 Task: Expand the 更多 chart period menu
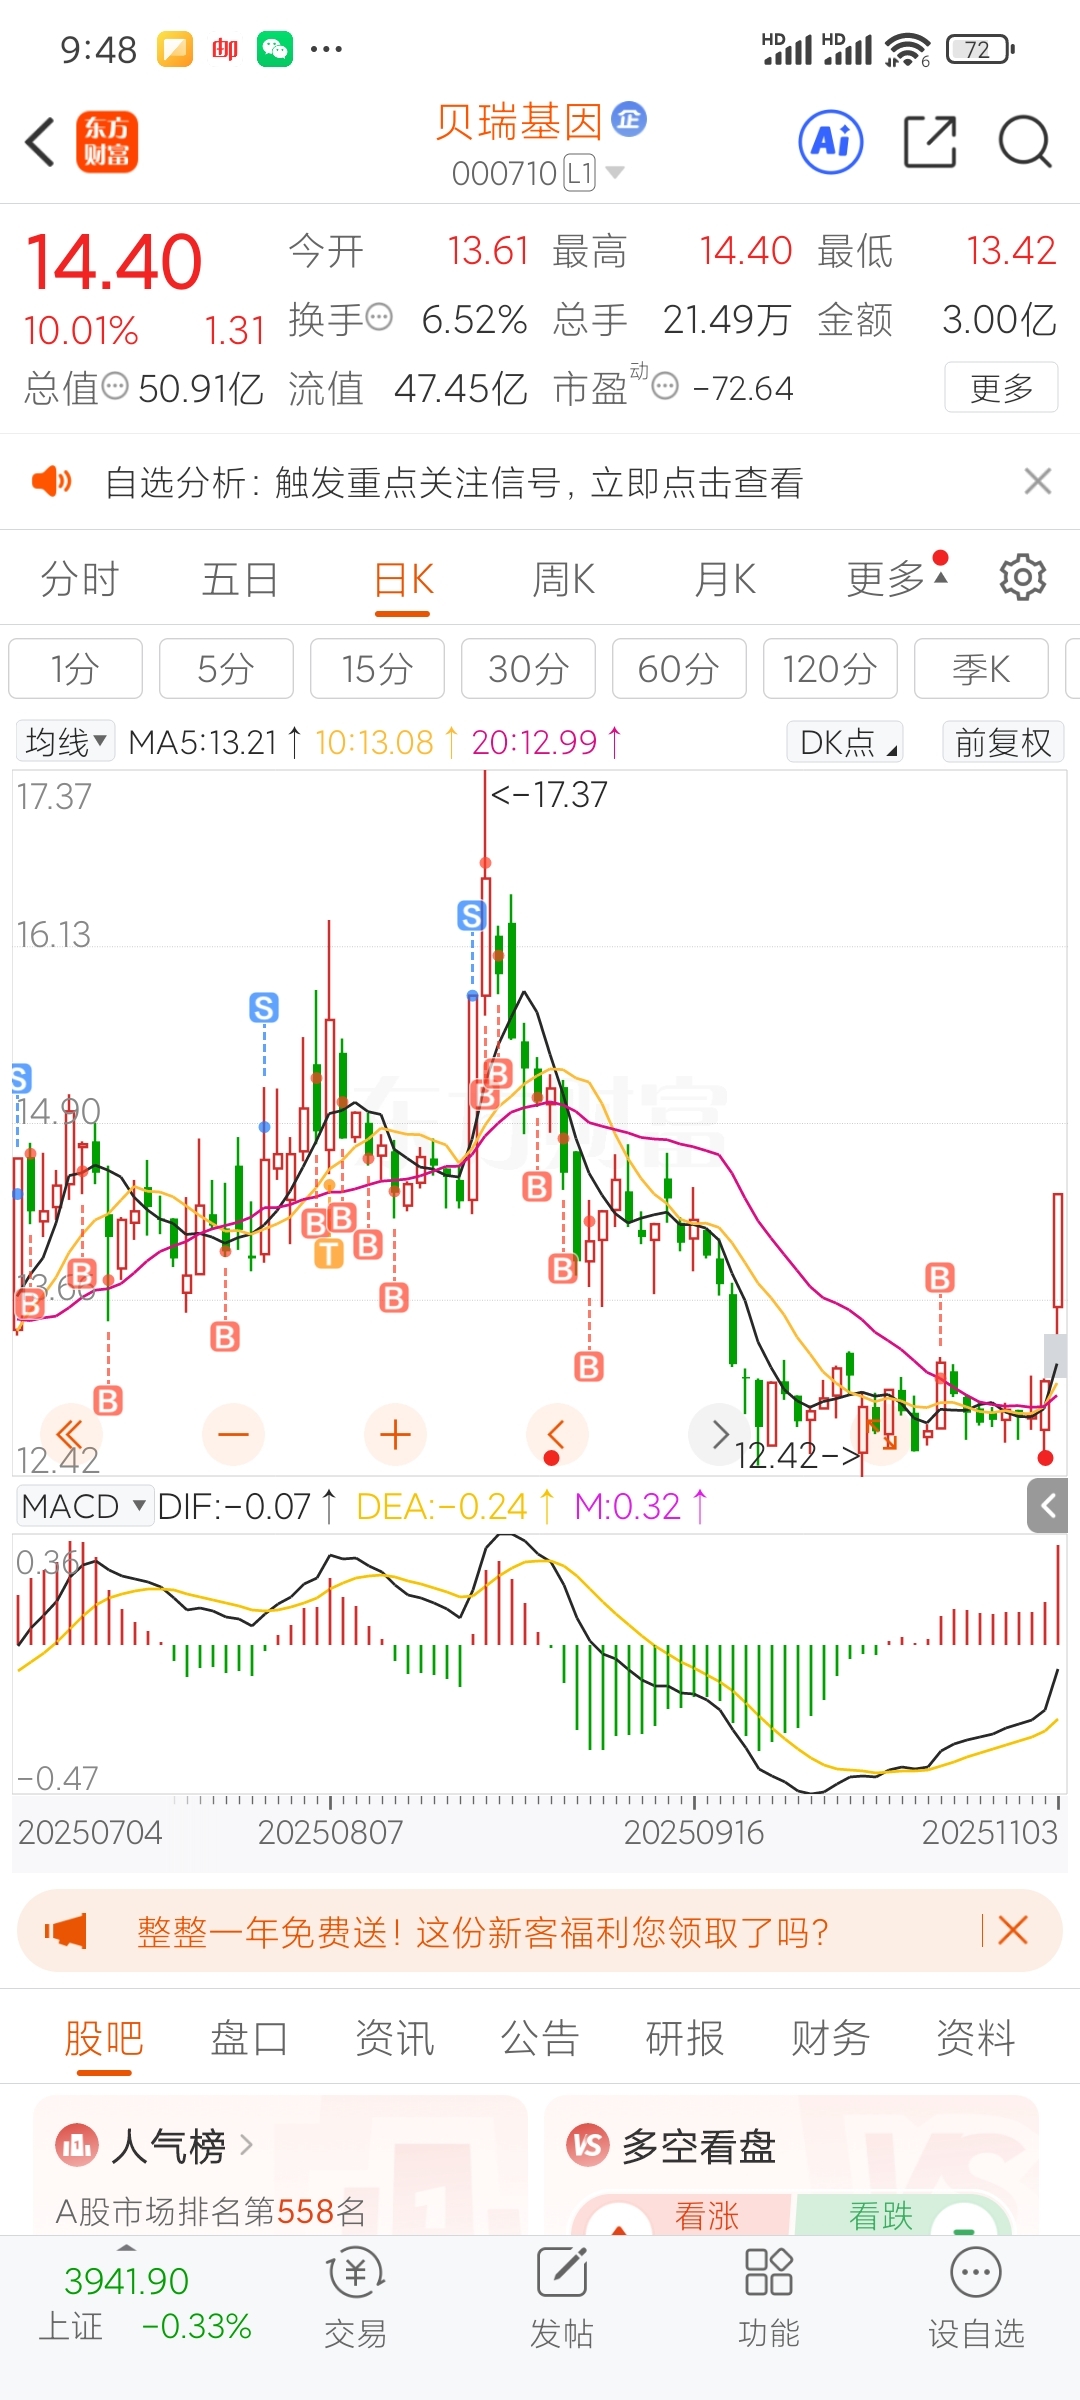(x=897, y=578)
